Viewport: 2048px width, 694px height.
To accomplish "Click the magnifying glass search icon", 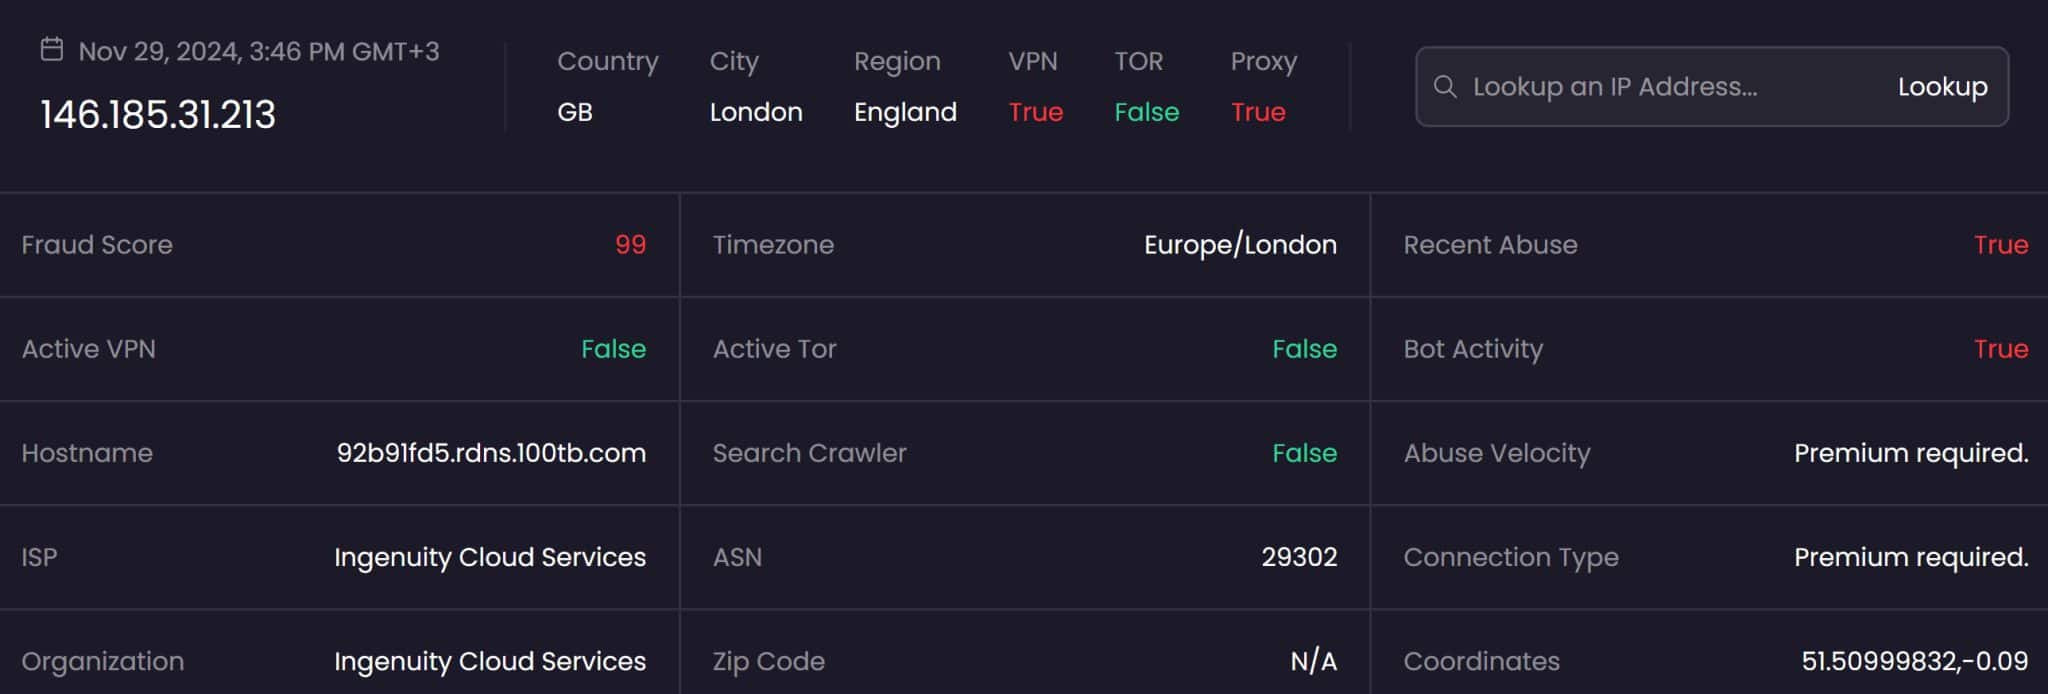I will (x=1447, y=87).
